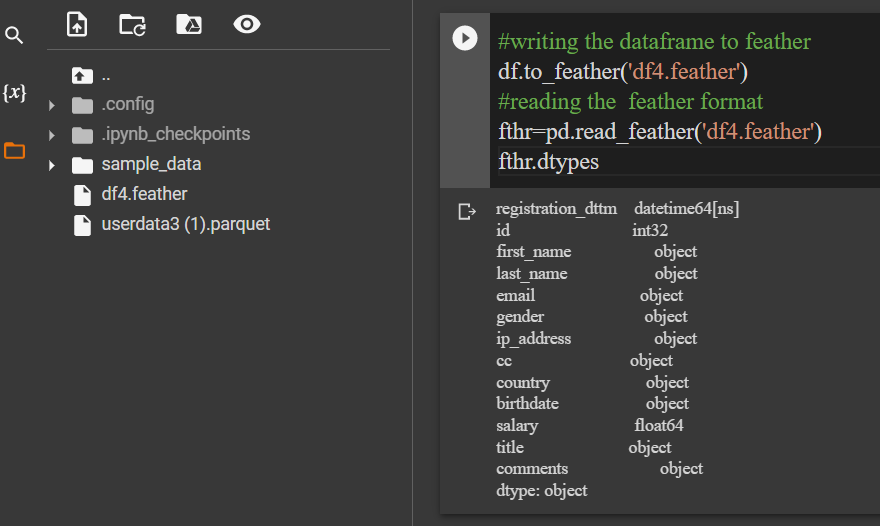This screenshot has height=526, width=880.
Task: Click email in output
Action: click(515, 295)
